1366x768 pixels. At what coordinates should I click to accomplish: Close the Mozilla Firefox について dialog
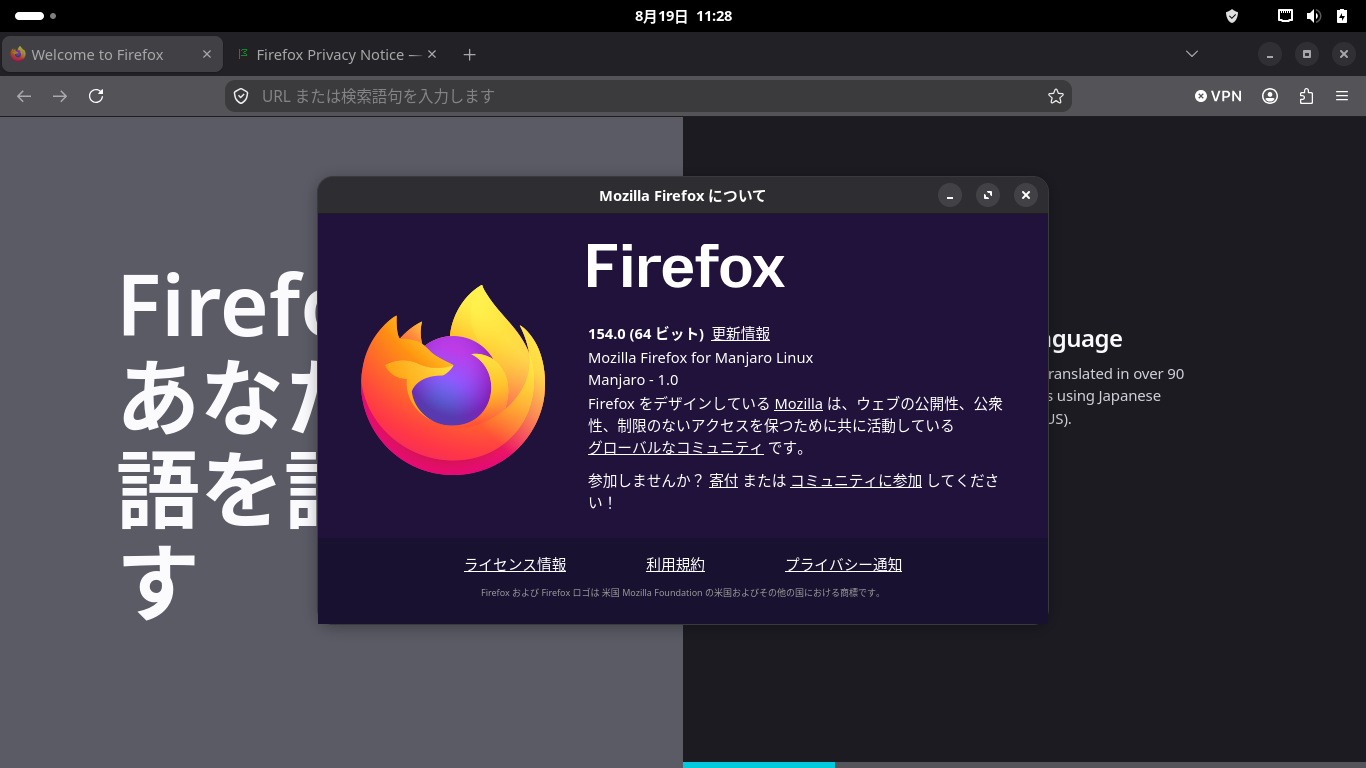point(1025,195)
